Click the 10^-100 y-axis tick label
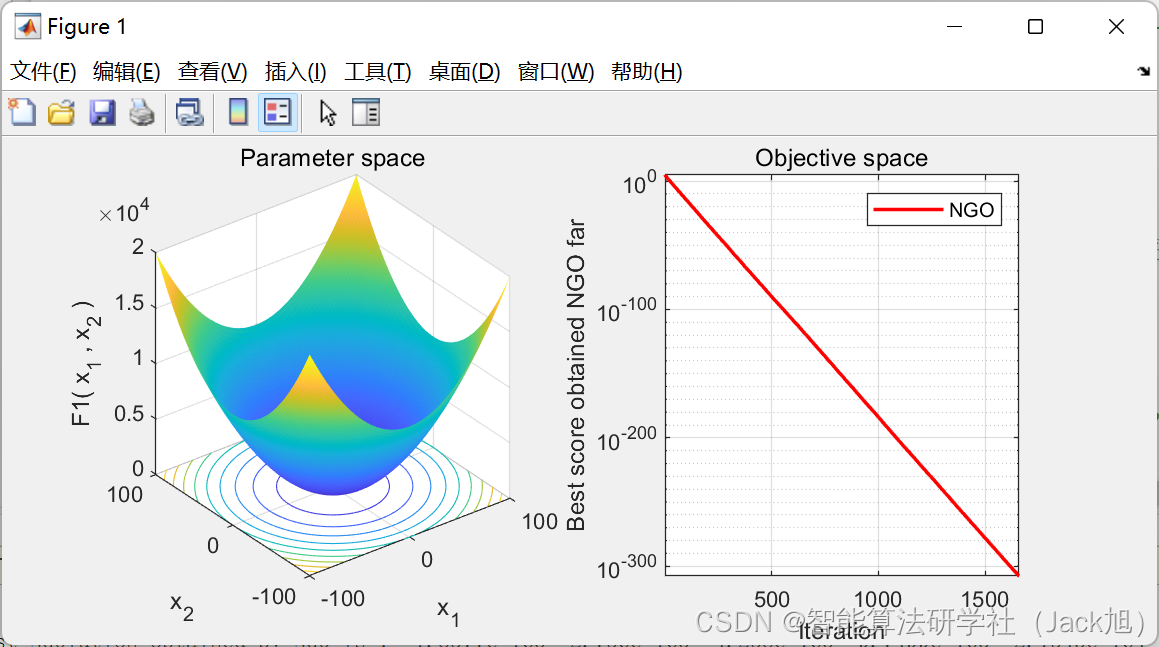 tap(626, 311)
